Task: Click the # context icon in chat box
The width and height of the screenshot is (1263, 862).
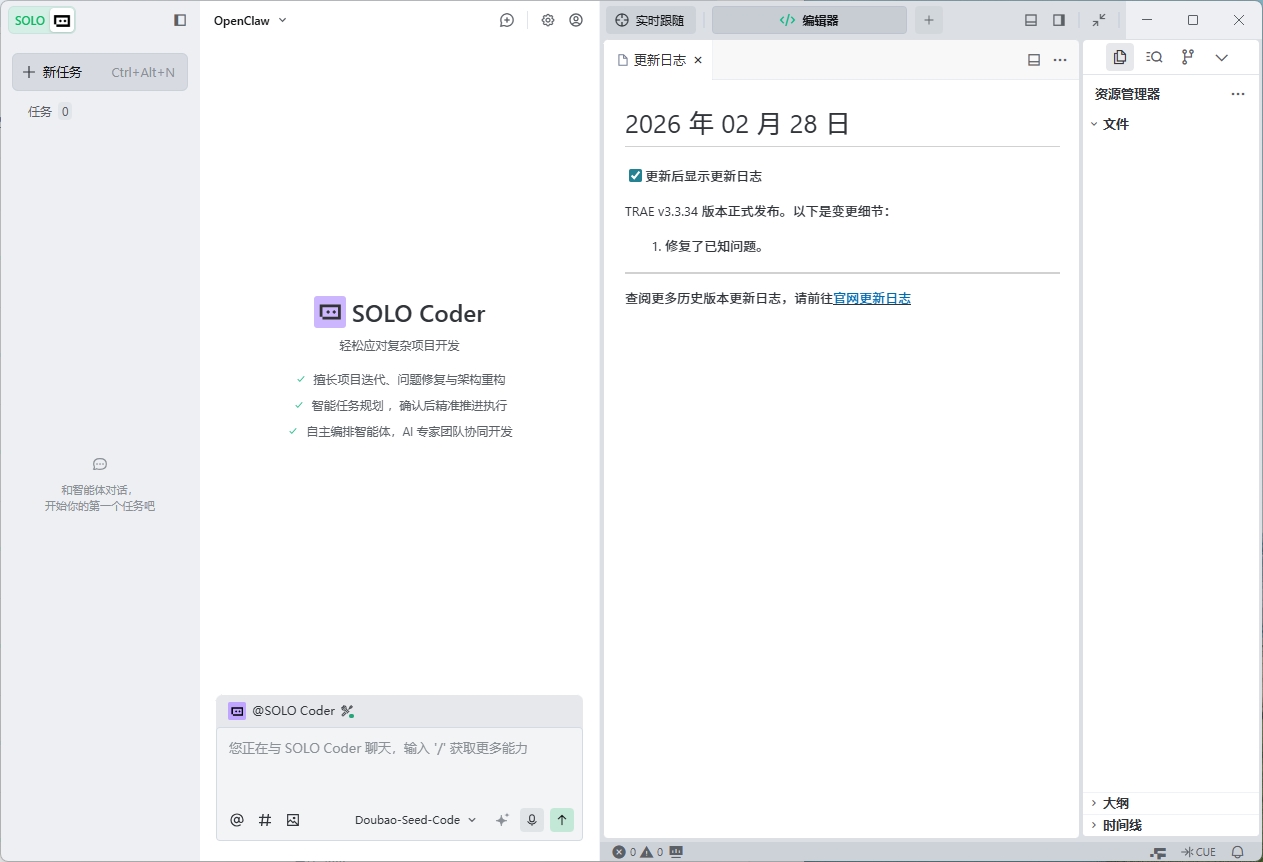Action: 265,820
